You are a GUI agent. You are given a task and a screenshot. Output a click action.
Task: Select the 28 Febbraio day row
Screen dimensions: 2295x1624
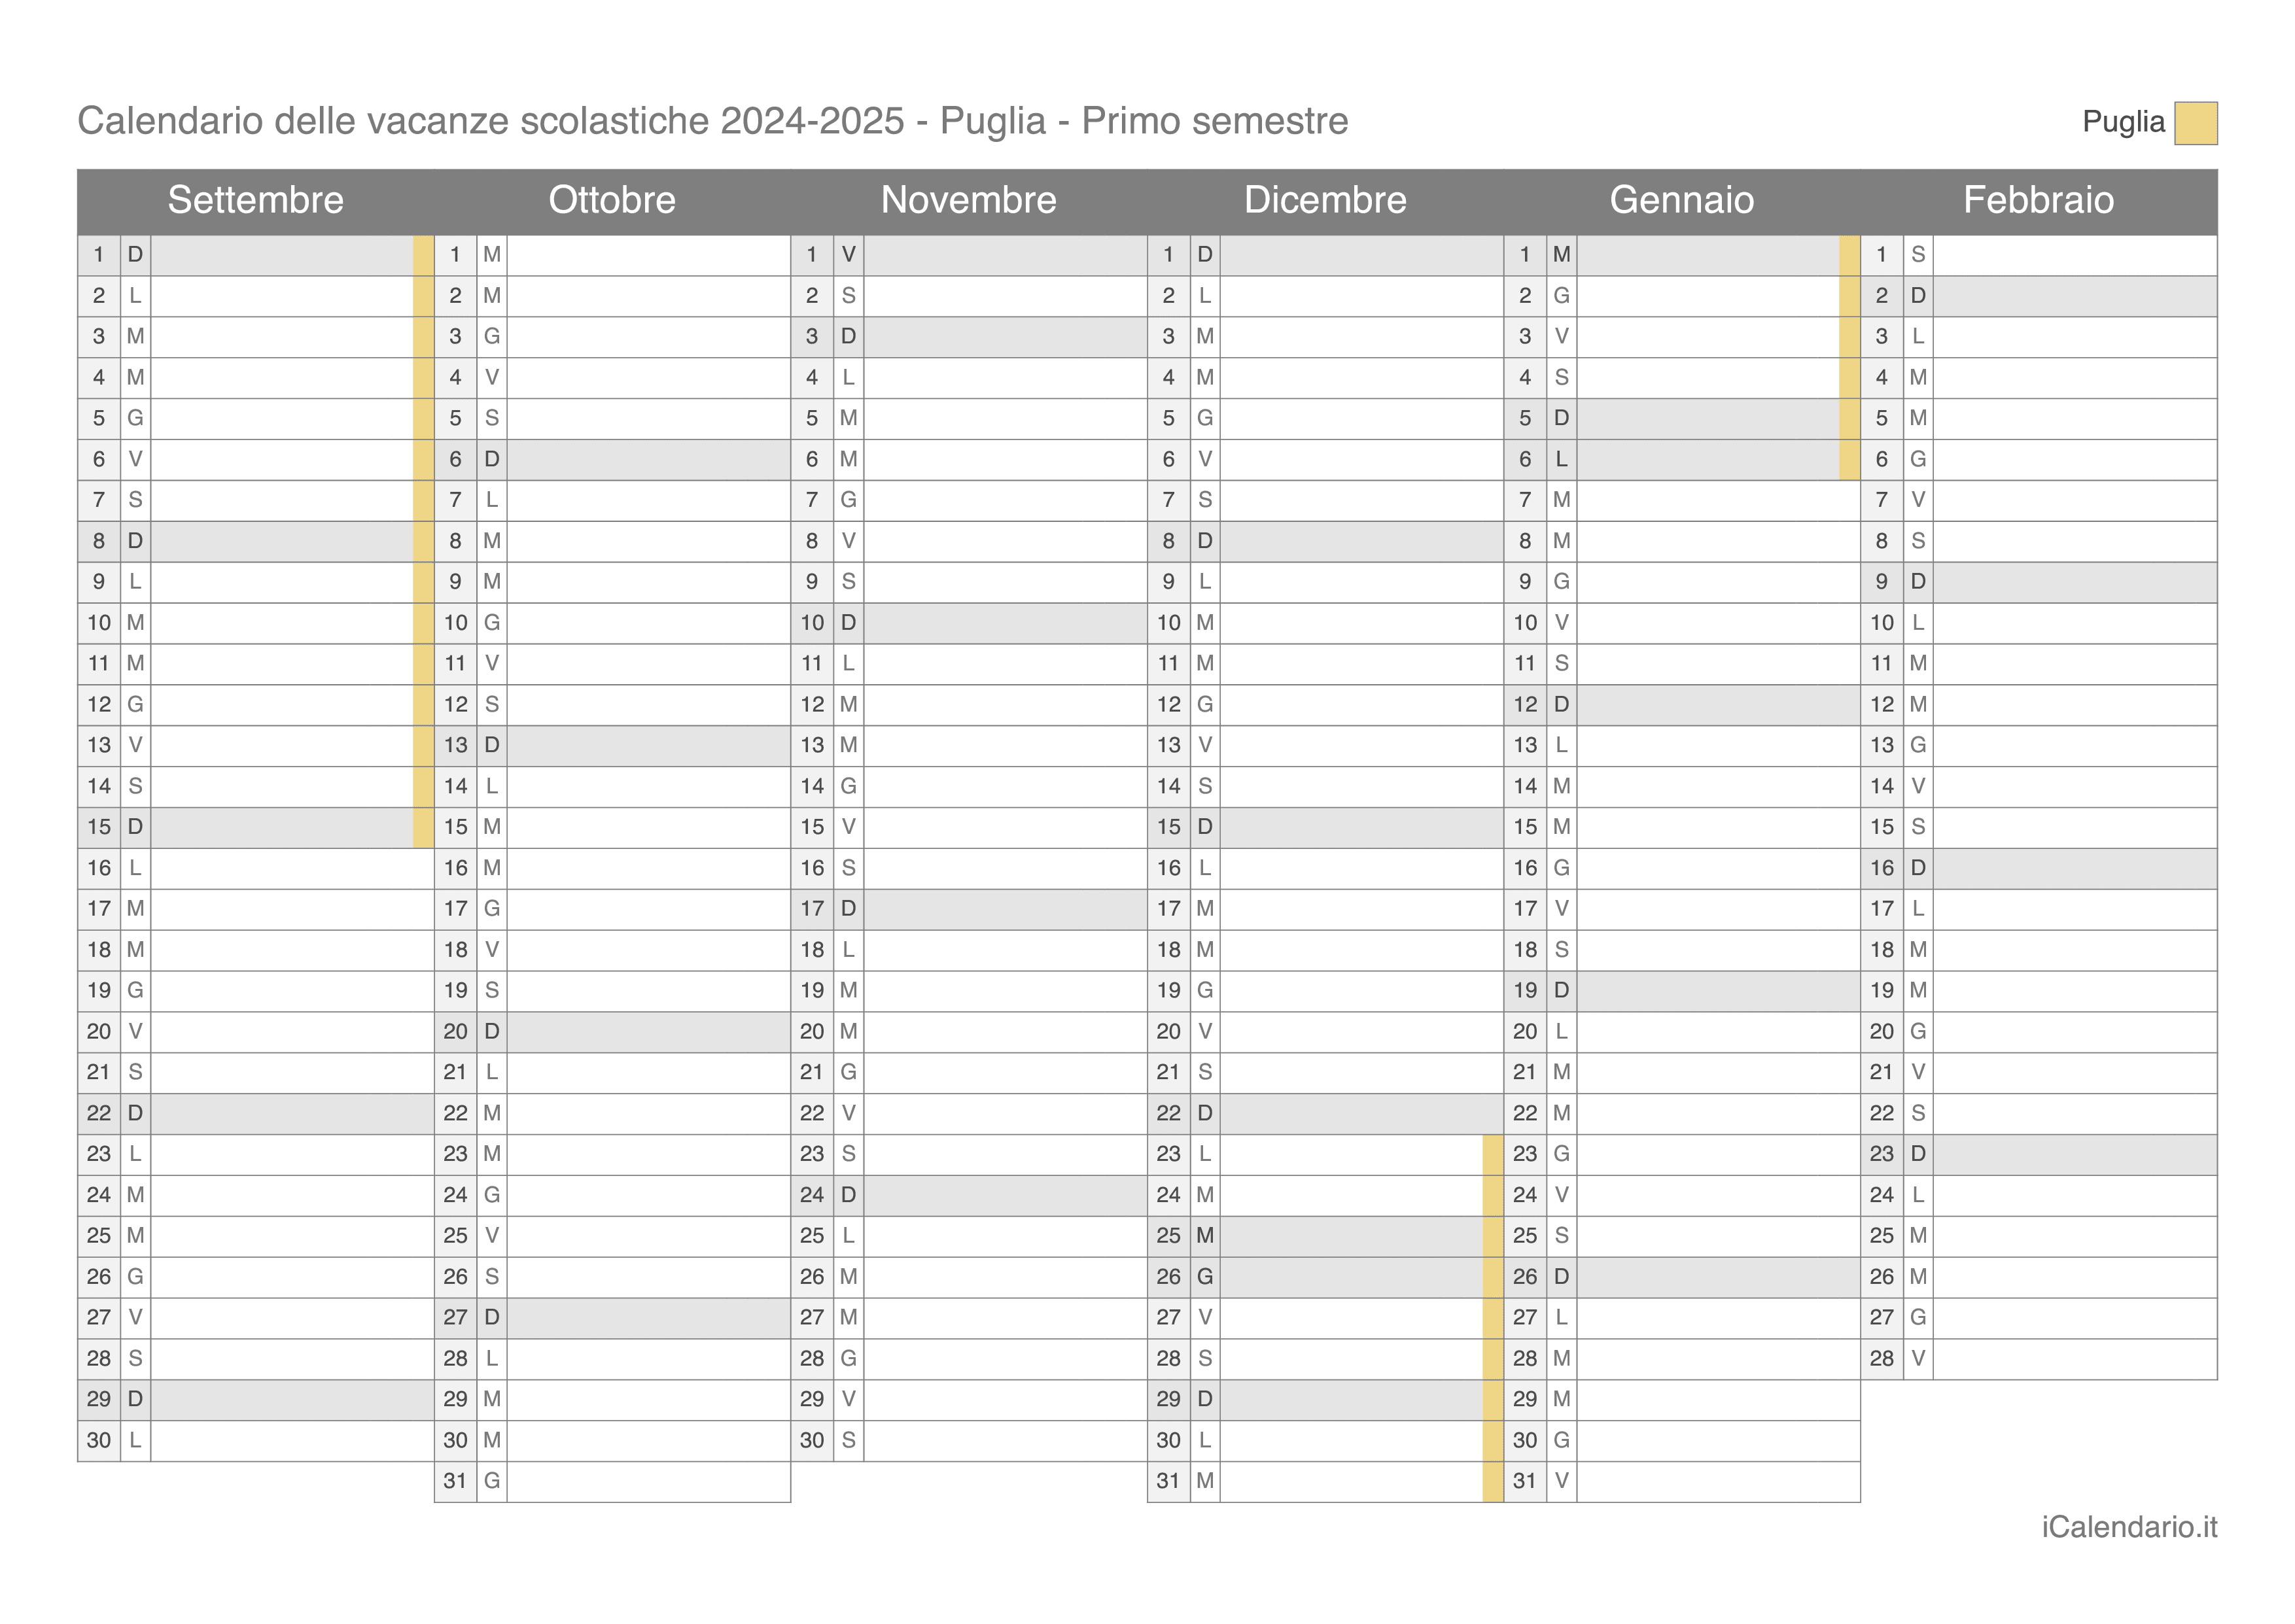2039,1359
